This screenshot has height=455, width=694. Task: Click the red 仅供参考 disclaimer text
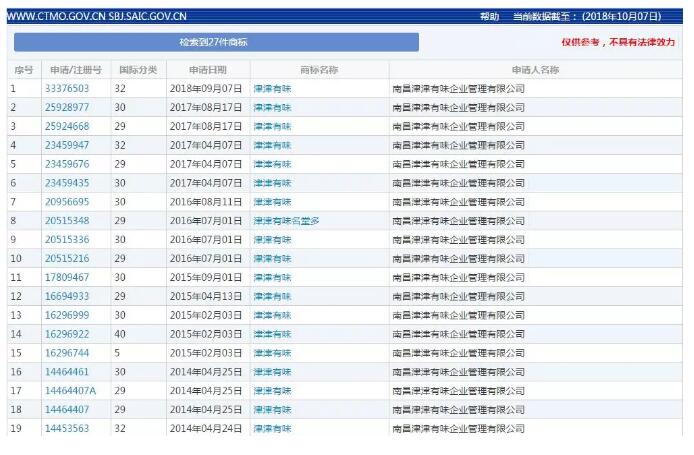618,42
